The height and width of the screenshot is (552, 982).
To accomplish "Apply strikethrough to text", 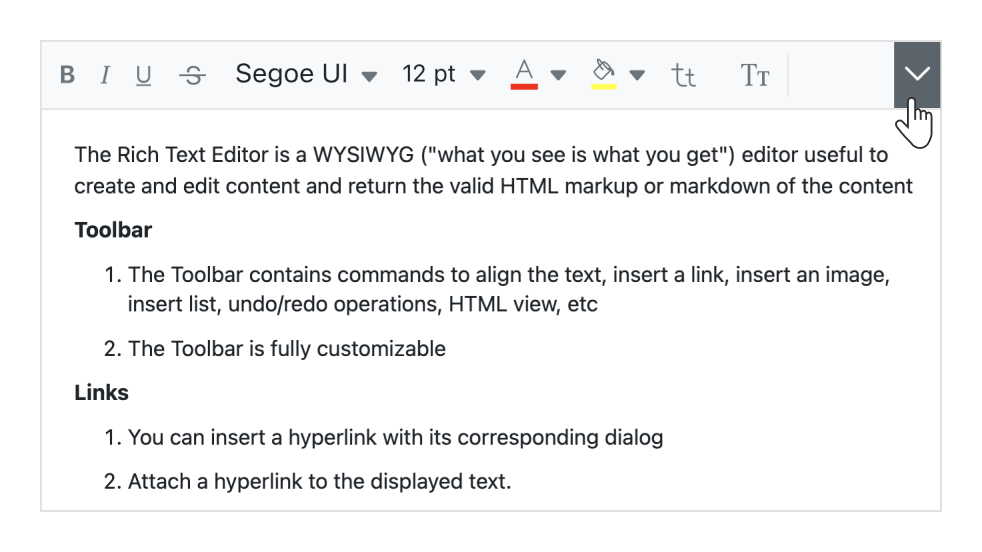I will coord(193,75).
